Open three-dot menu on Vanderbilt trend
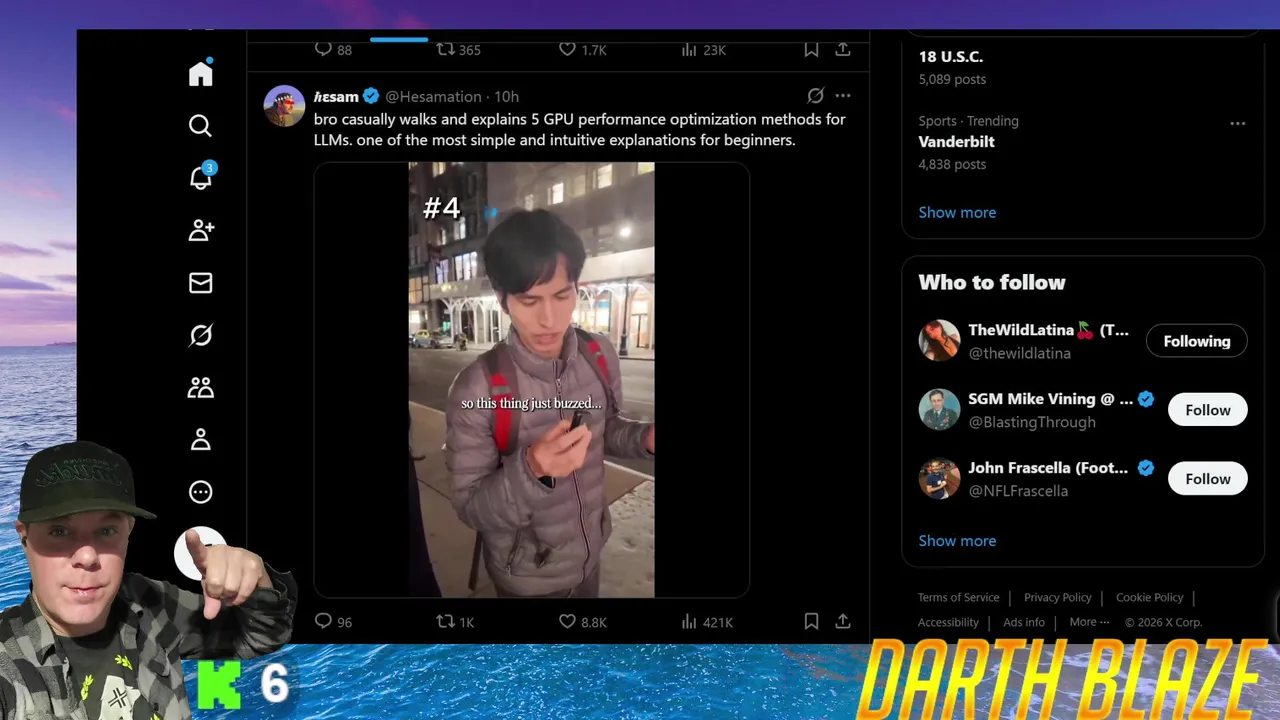The width and height of the screenshot is (1280, 720). tap(1237, 123)
